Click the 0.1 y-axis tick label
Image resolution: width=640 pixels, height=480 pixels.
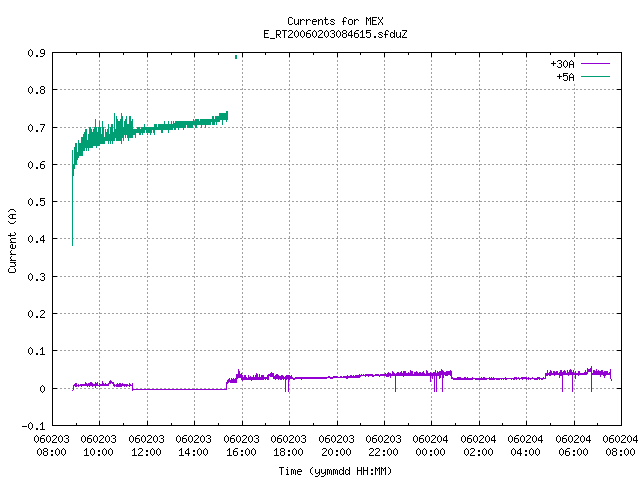point(36,351)
